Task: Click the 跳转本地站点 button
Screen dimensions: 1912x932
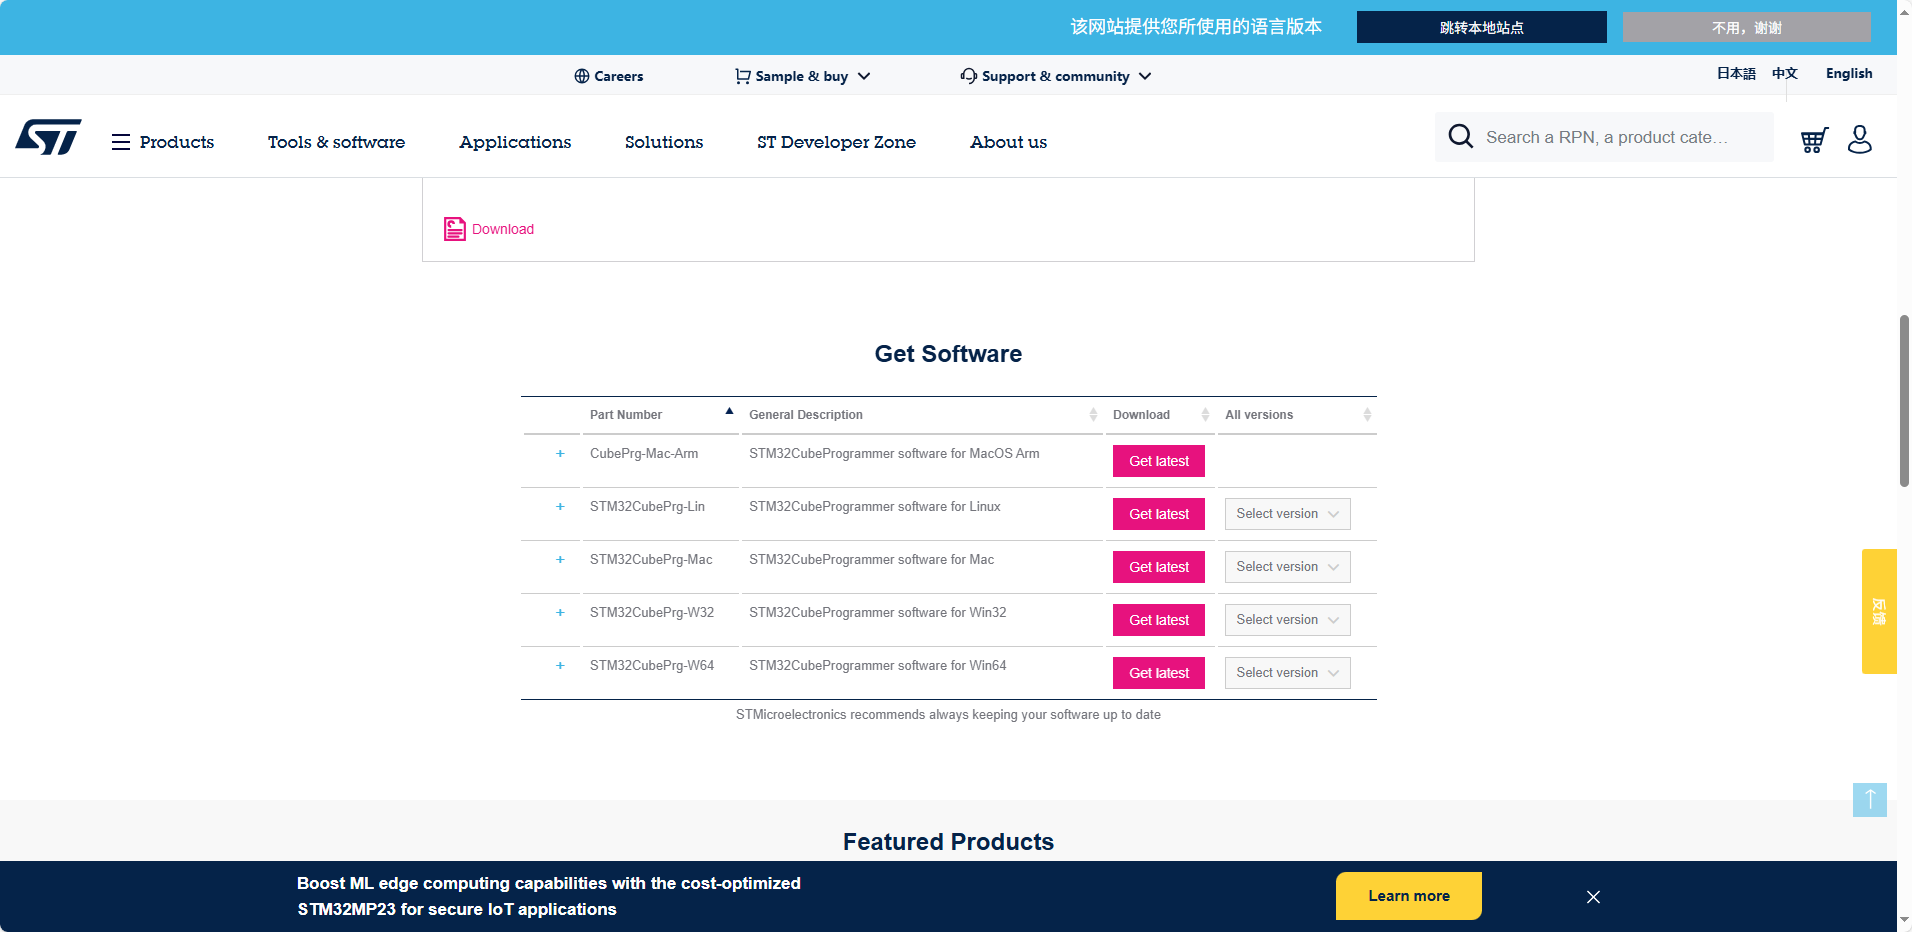Action: pos(1481,27)
